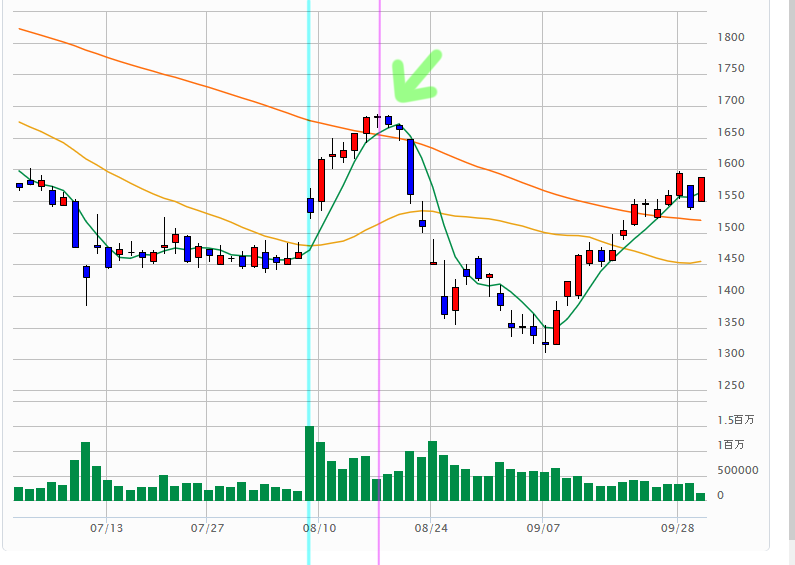This screenshot has width=795, height=565.
Task: Click the rightmost red candlestick
Action: point(701,189)
